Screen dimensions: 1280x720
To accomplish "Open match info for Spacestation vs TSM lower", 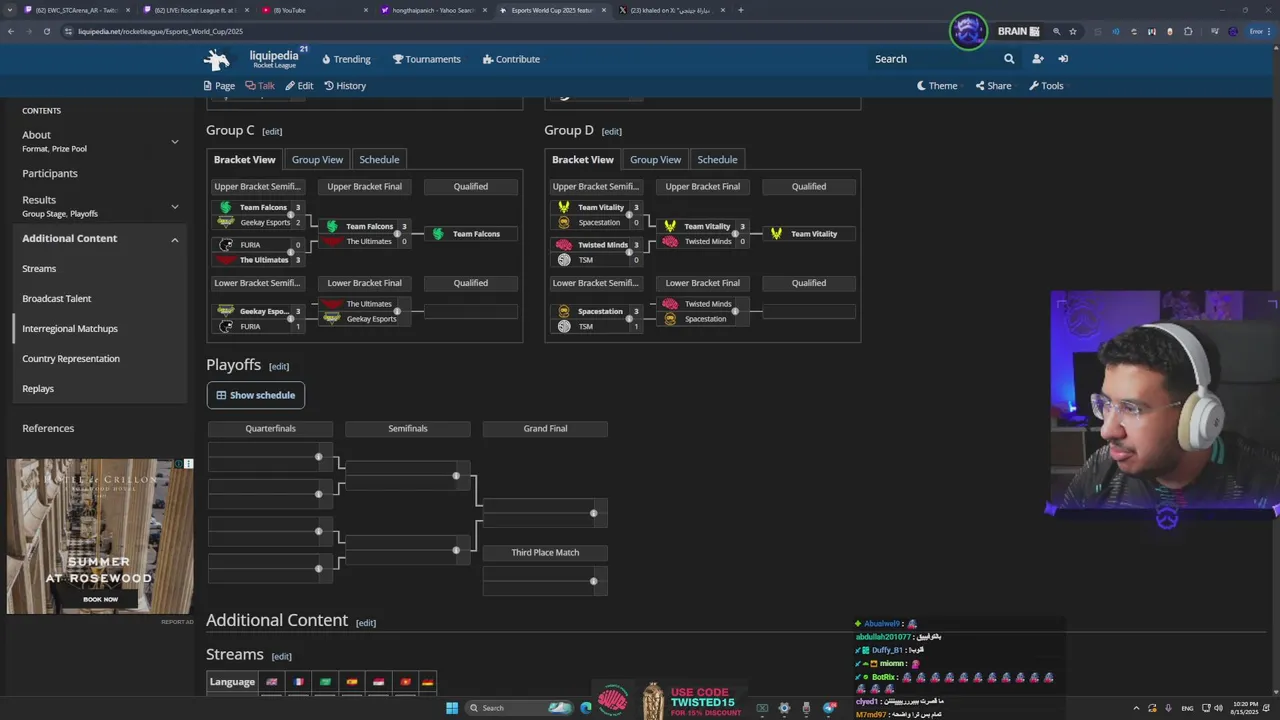I will click(629, 319).
